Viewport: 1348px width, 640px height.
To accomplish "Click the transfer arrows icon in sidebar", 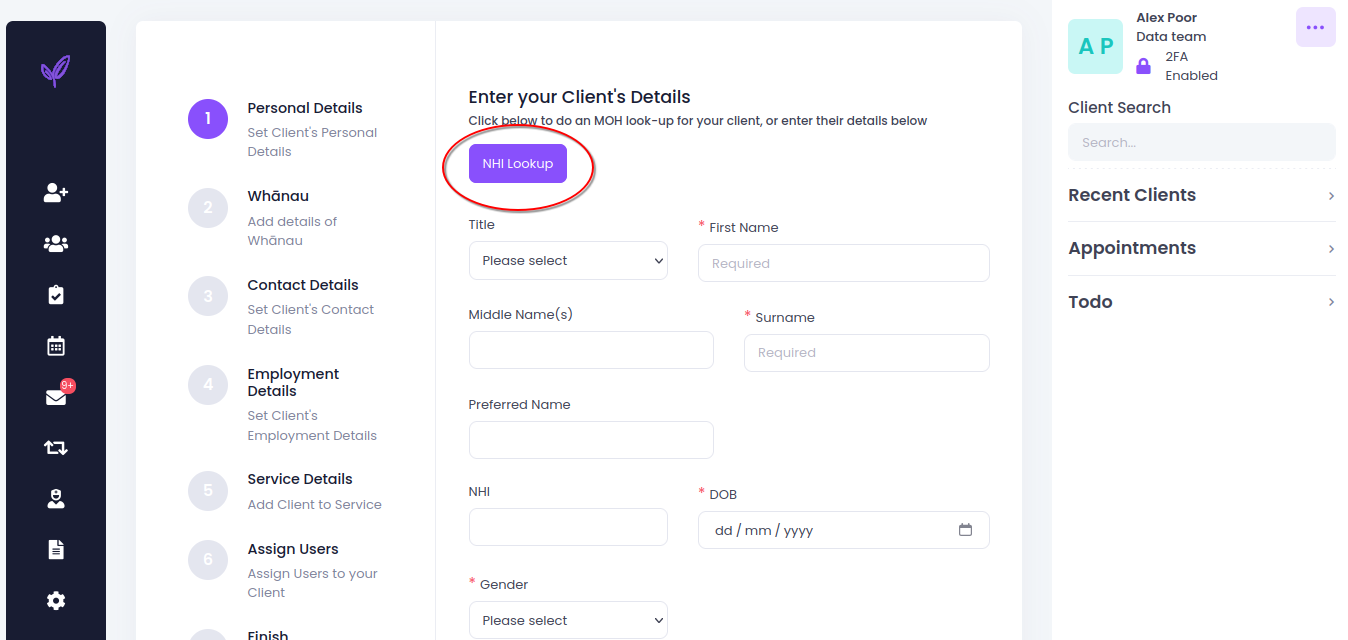I will [x=56, y=448].
